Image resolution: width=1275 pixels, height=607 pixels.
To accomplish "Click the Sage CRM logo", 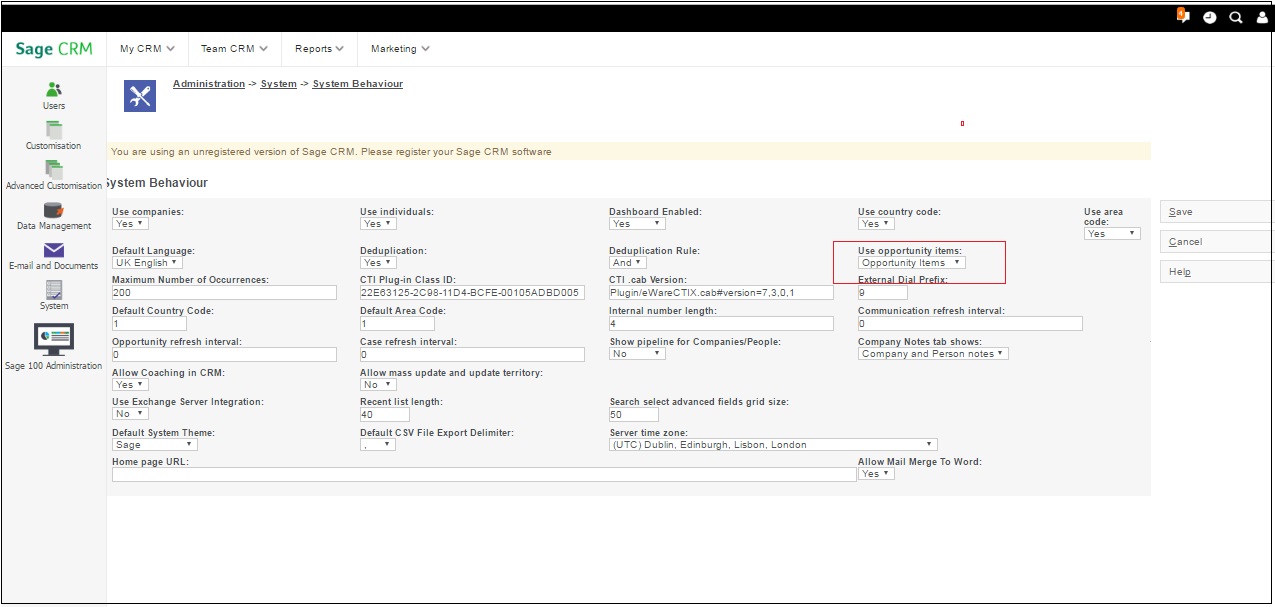I will pos(54,49).
